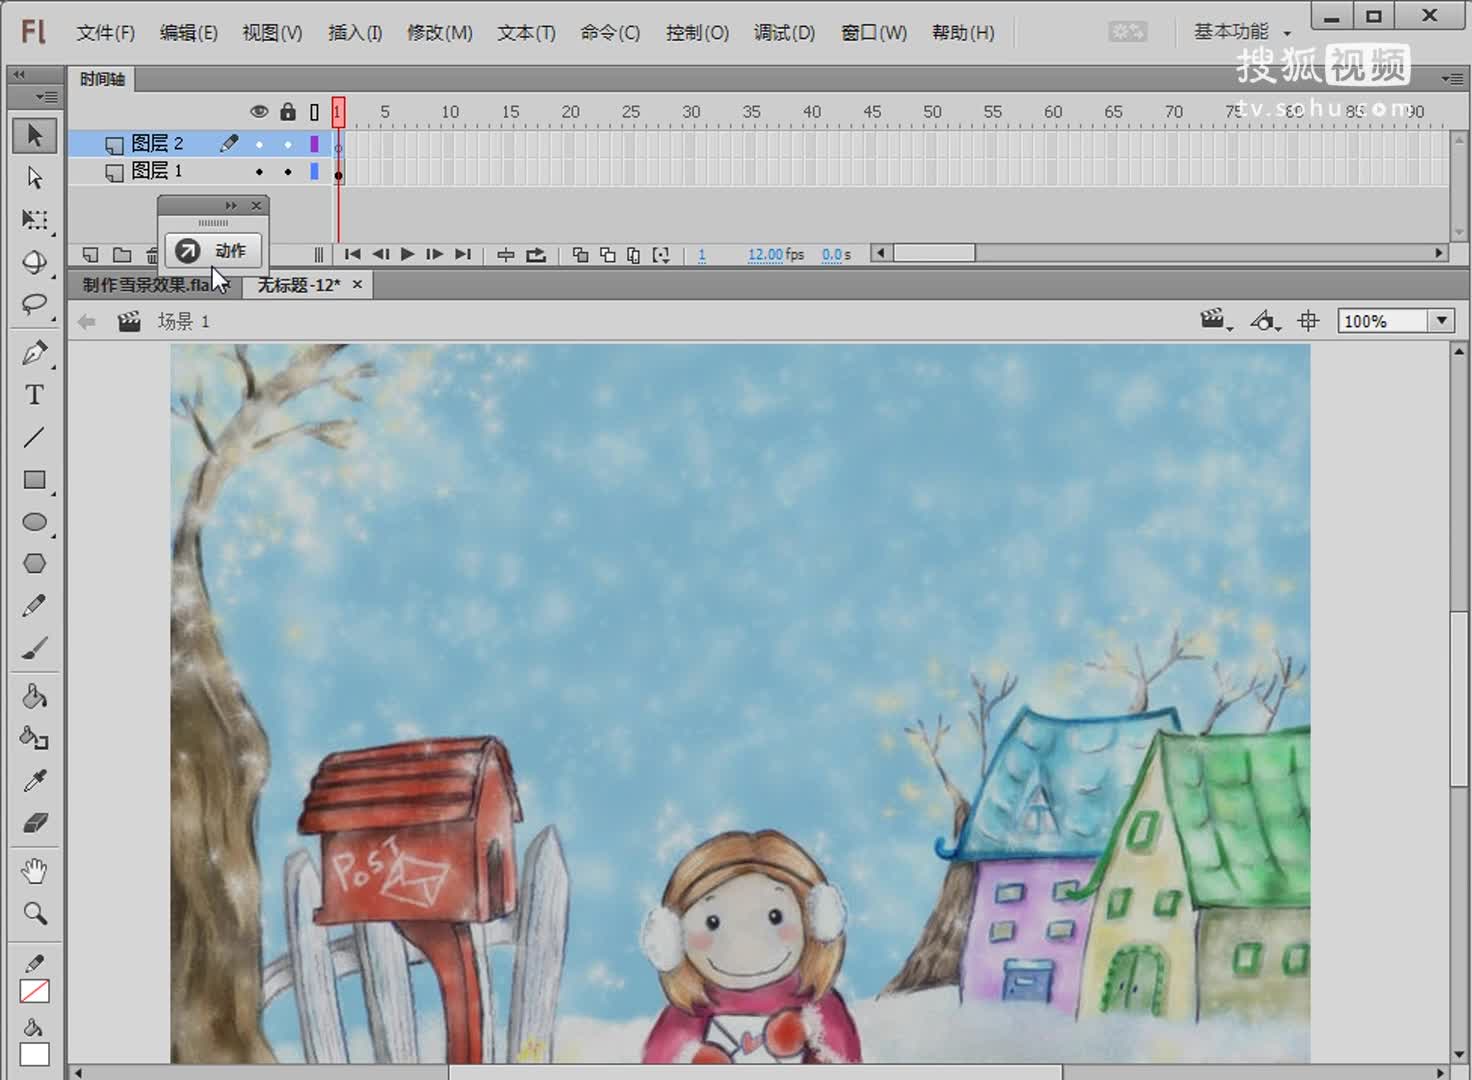Screen dimensions: 1472x1080
Task: Open the 修改(M) menu
Action: [x=439, y=33]
